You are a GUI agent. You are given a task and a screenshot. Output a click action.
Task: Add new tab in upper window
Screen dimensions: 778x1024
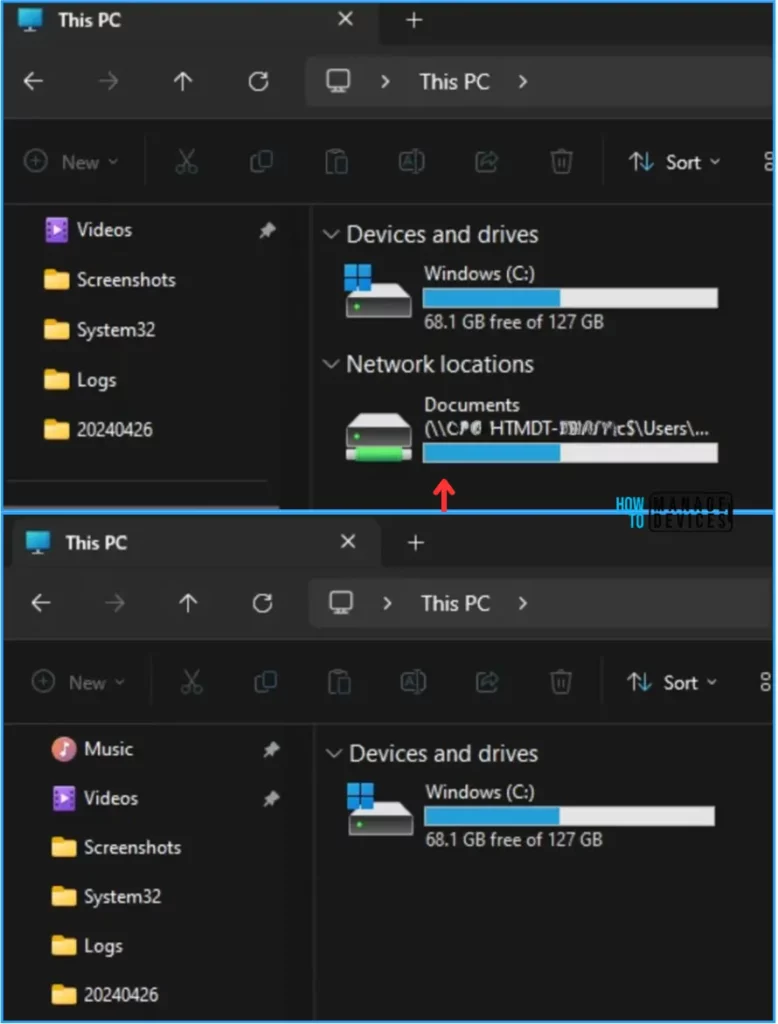(414, 20)
